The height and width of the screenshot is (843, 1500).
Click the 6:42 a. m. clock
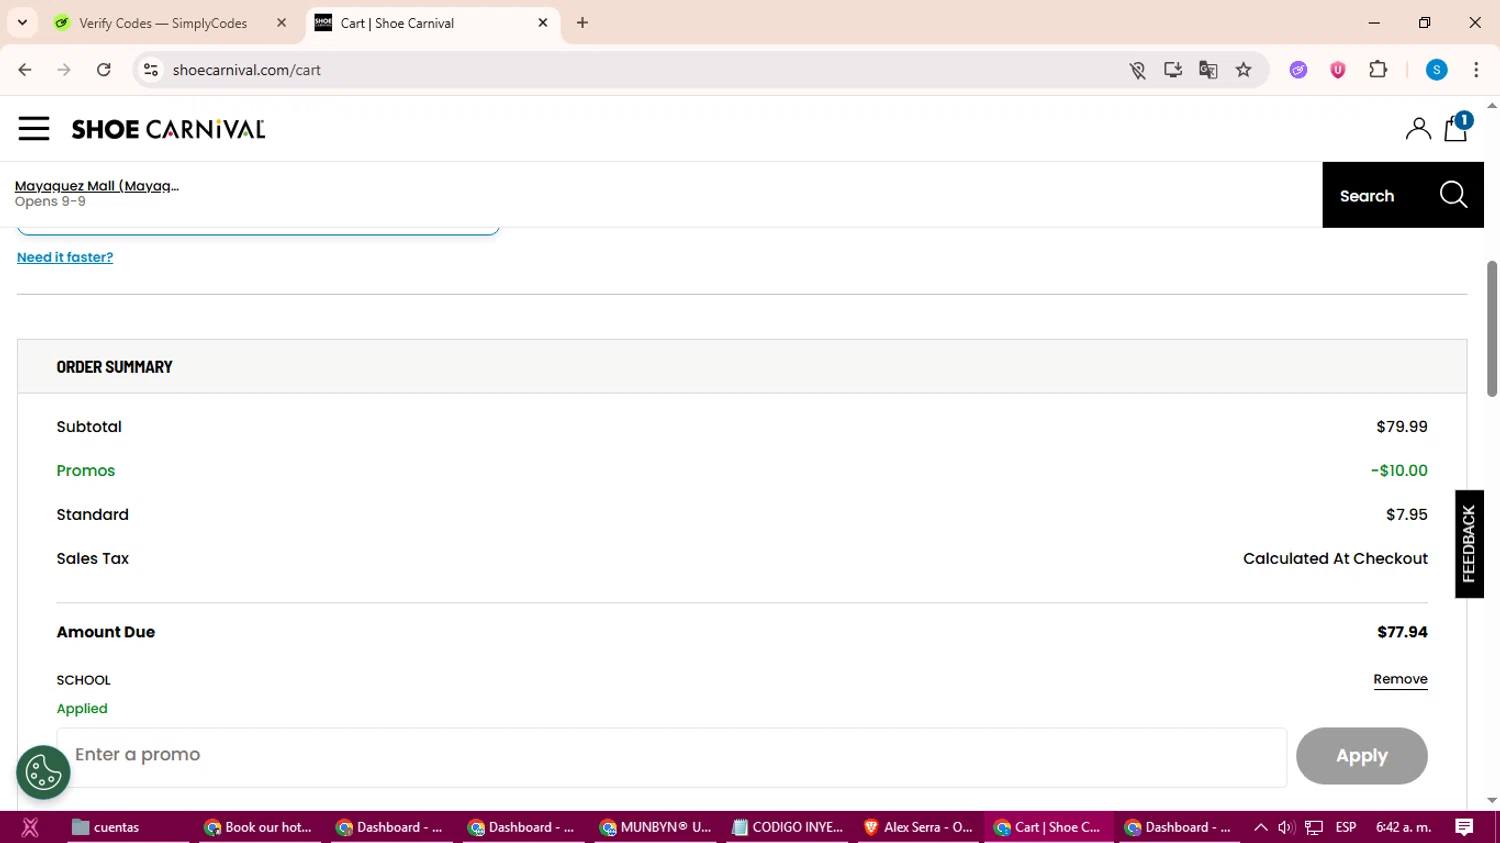tap(1403, 827)
